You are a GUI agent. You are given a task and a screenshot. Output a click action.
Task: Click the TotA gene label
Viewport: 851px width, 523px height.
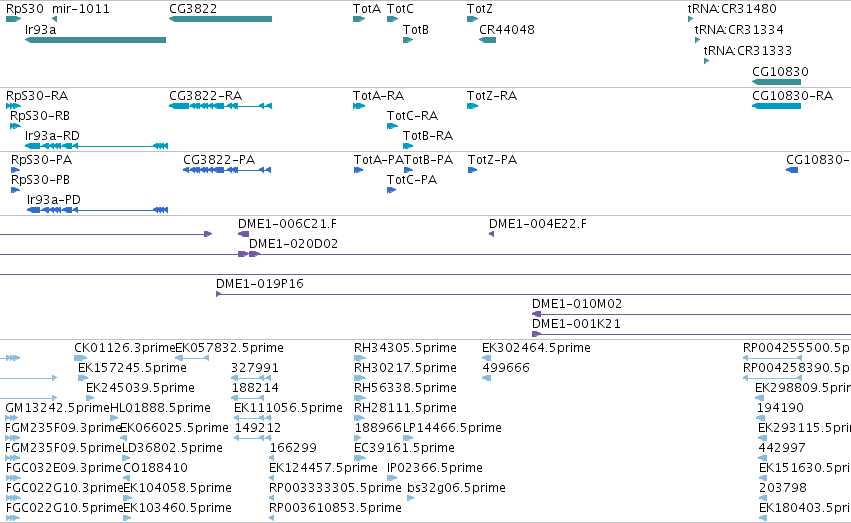click(x=367, y=9)
